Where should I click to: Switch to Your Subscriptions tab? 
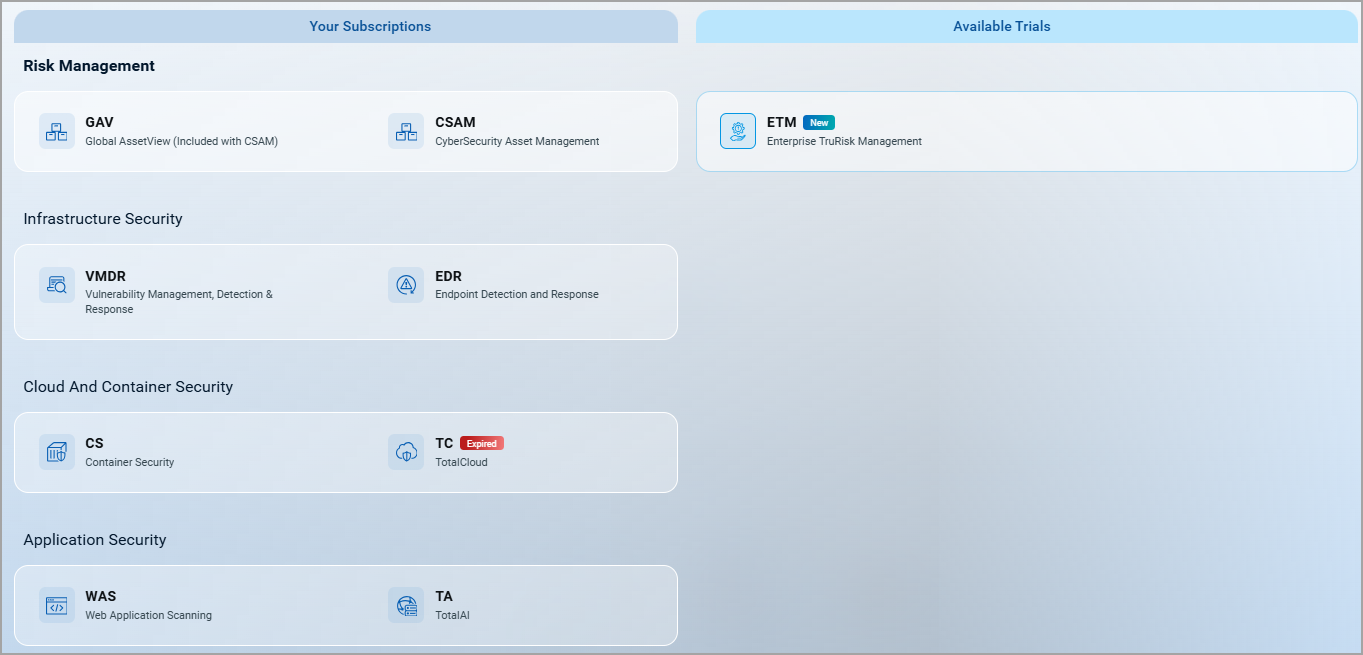pyautogui.click(x=346, y=27)
